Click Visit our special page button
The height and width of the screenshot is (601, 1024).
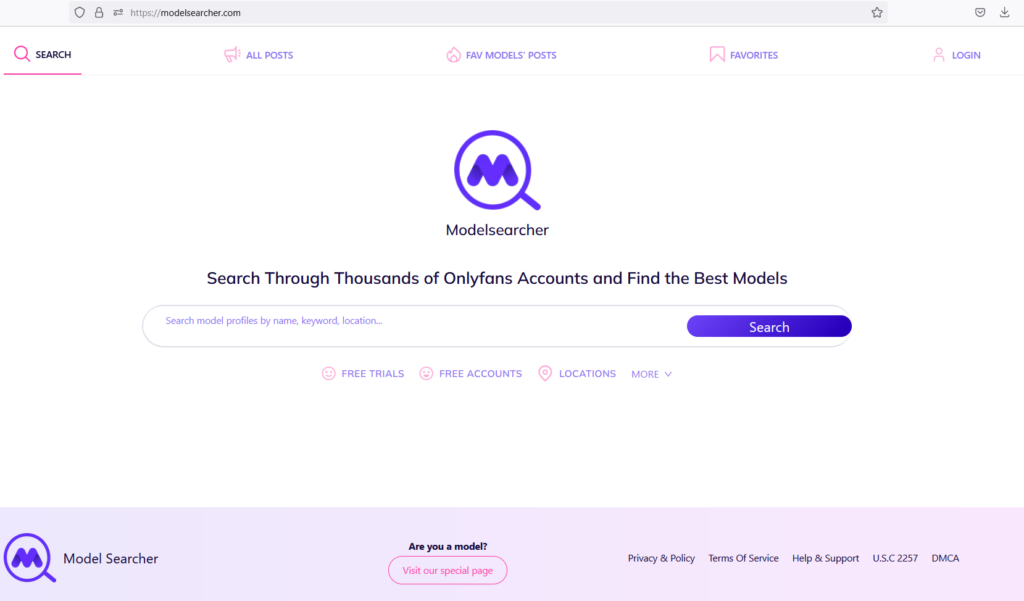pyautogui.click(x=447, y=570)
